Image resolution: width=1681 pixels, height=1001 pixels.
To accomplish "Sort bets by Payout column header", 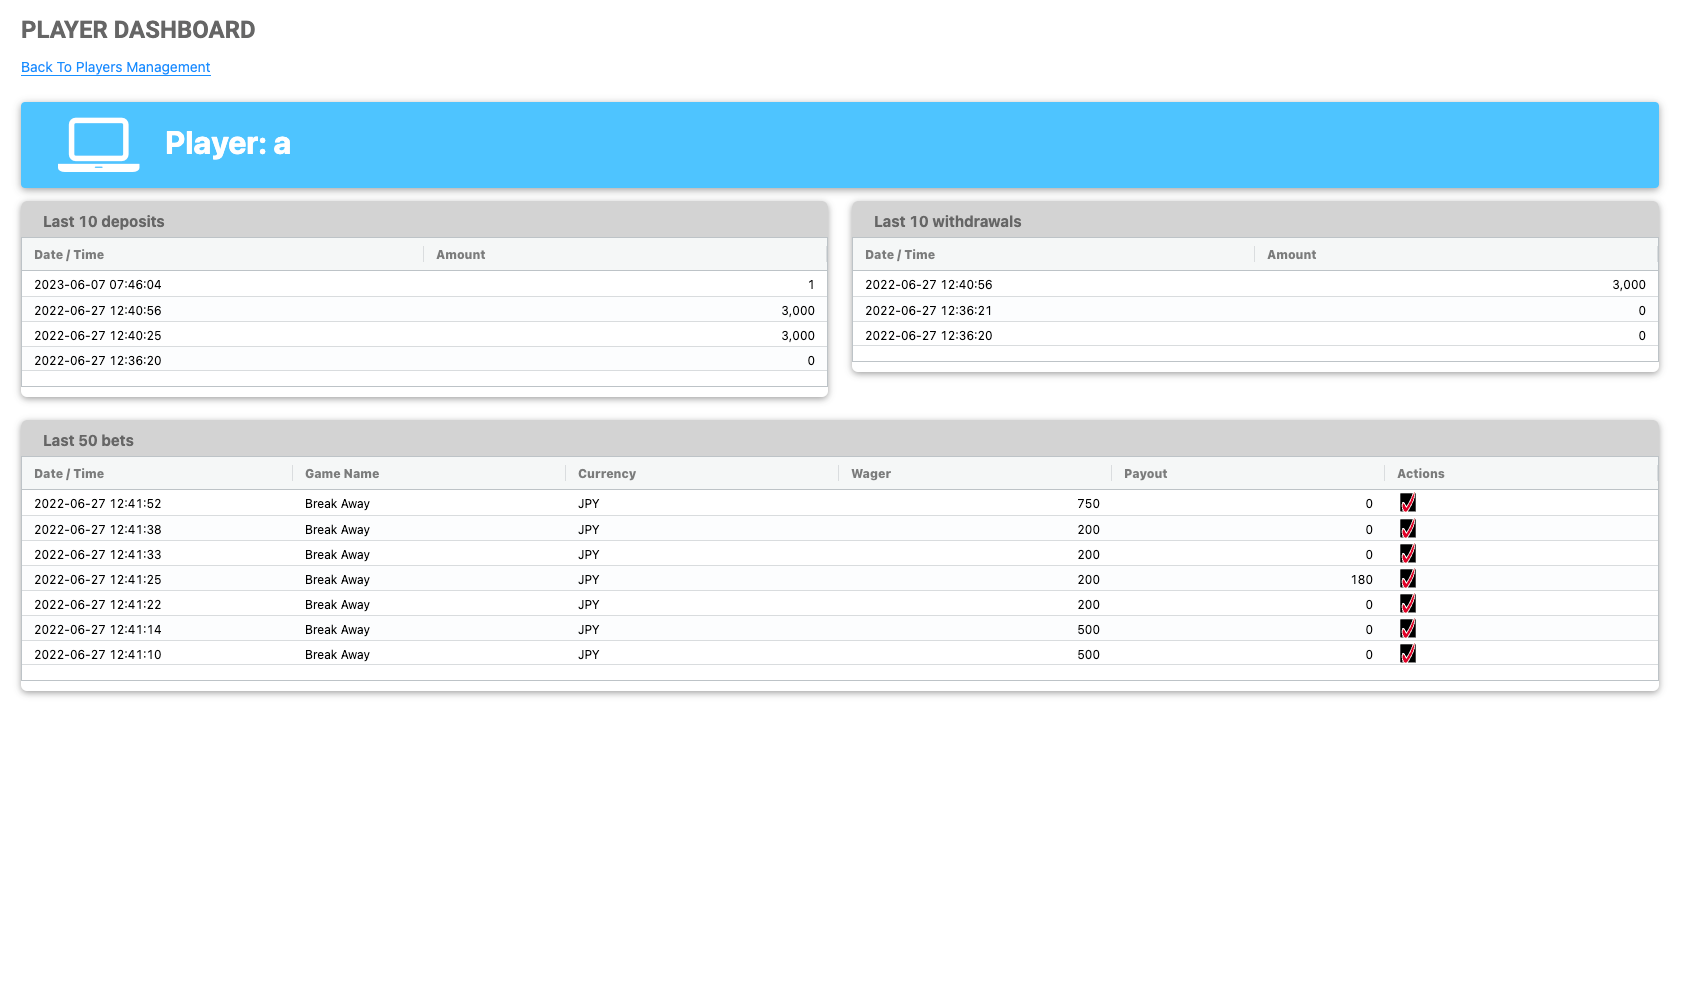I will [x=1145, y=474].
